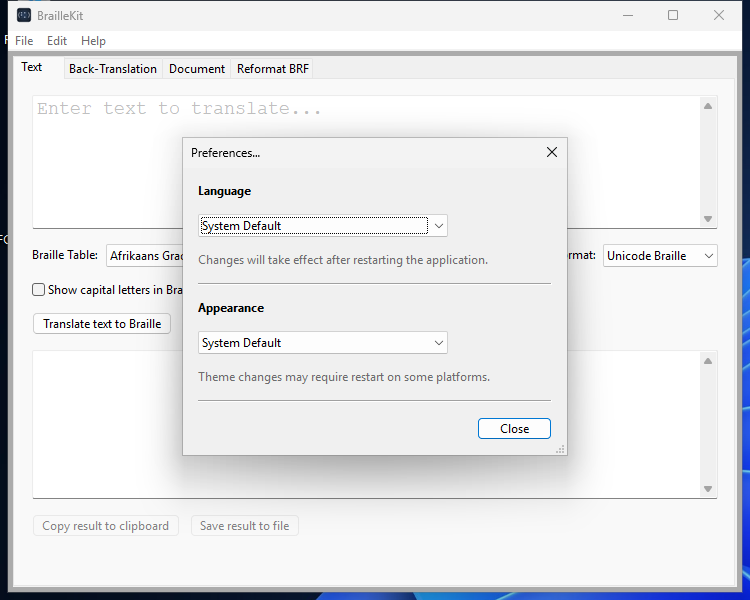Open the File menu
The image size is (750, 600).
tap(24, 41)
